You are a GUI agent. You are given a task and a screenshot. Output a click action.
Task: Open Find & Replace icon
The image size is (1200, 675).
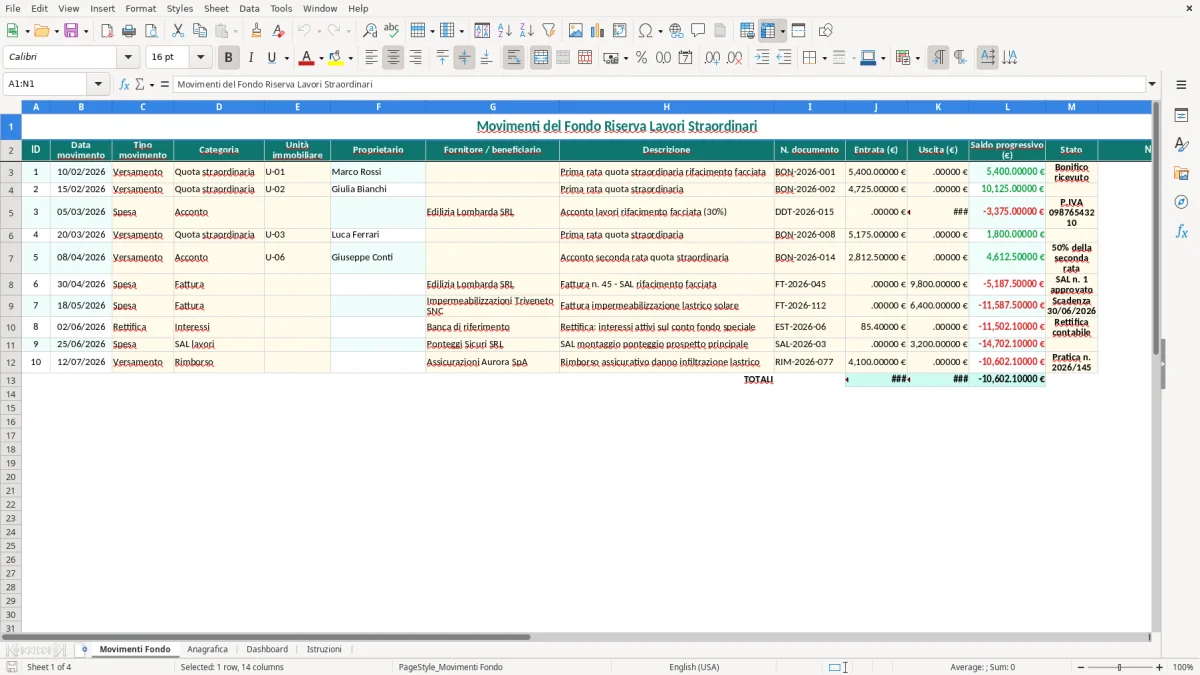[x=370, y=31]
